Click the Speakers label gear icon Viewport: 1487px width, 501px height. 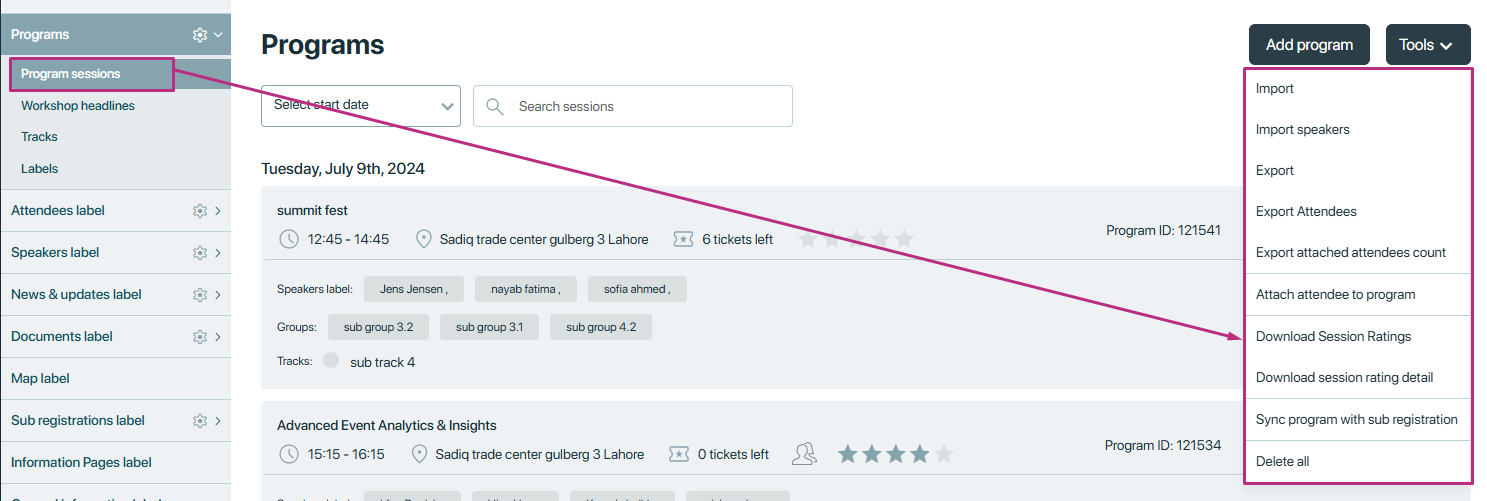tap(200, 253)
